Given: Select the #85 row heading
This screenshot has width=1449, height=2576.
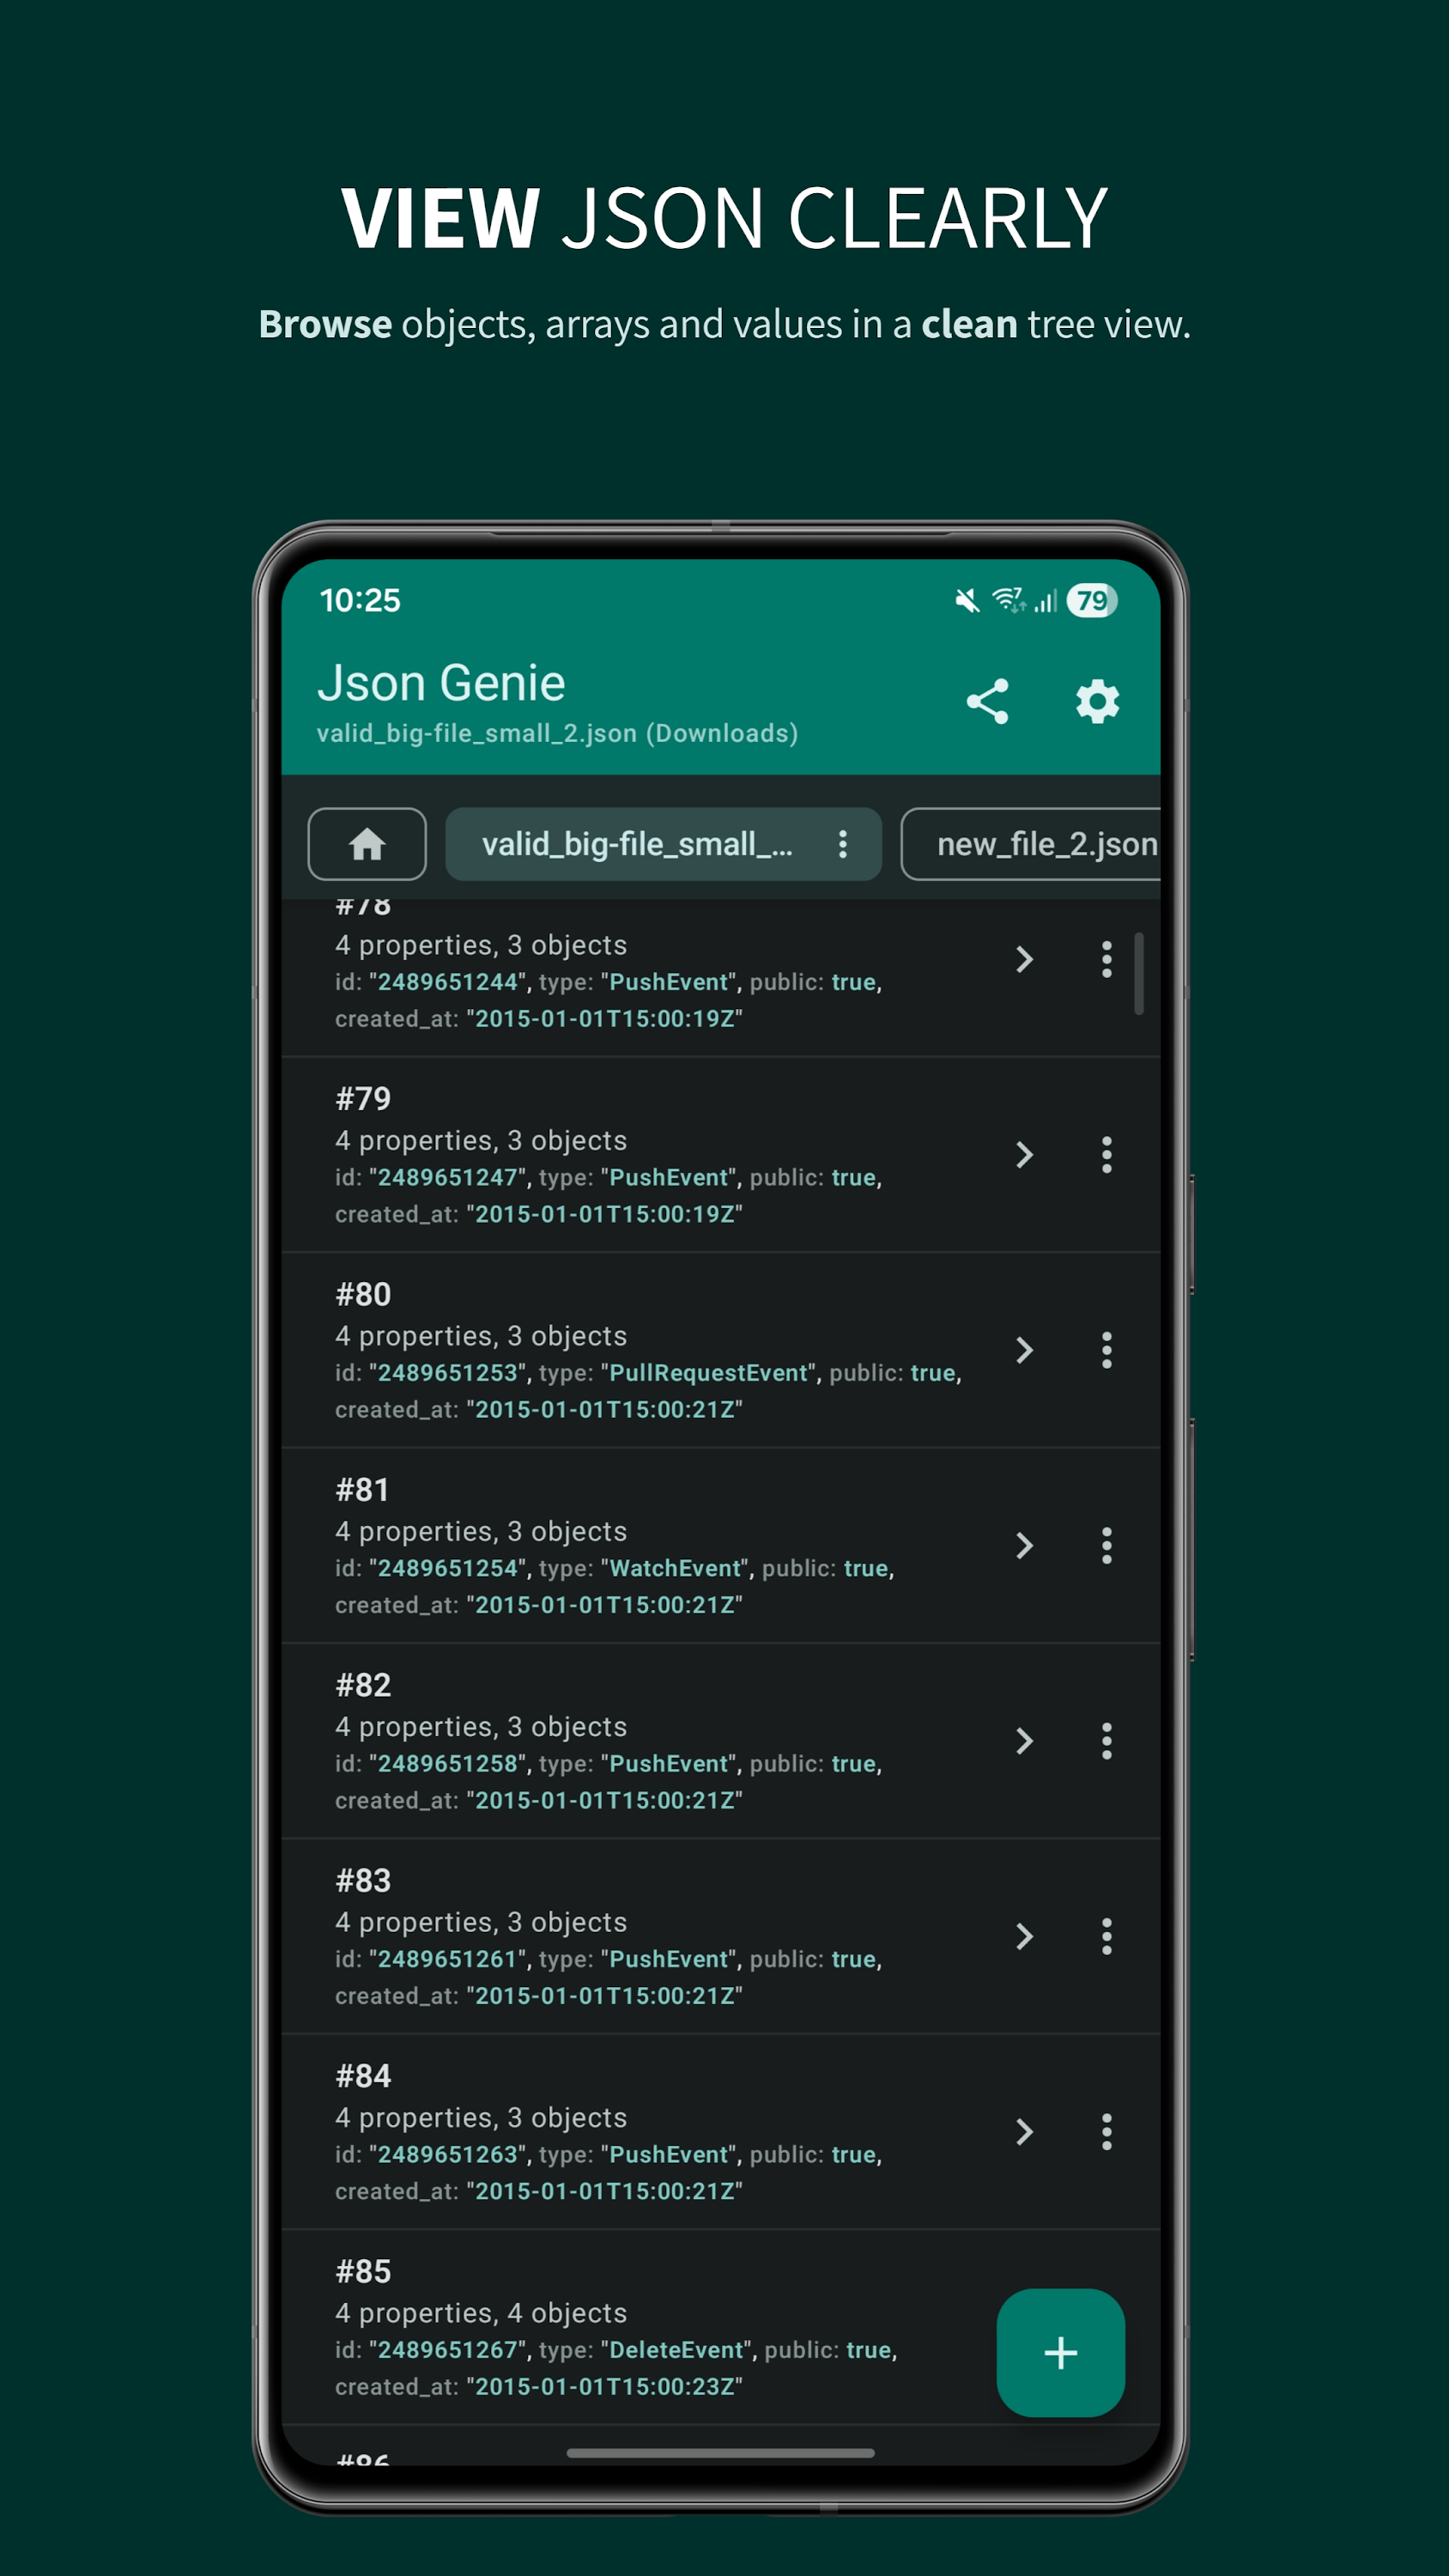Looking at the screenshot, I should (363, 2272).
